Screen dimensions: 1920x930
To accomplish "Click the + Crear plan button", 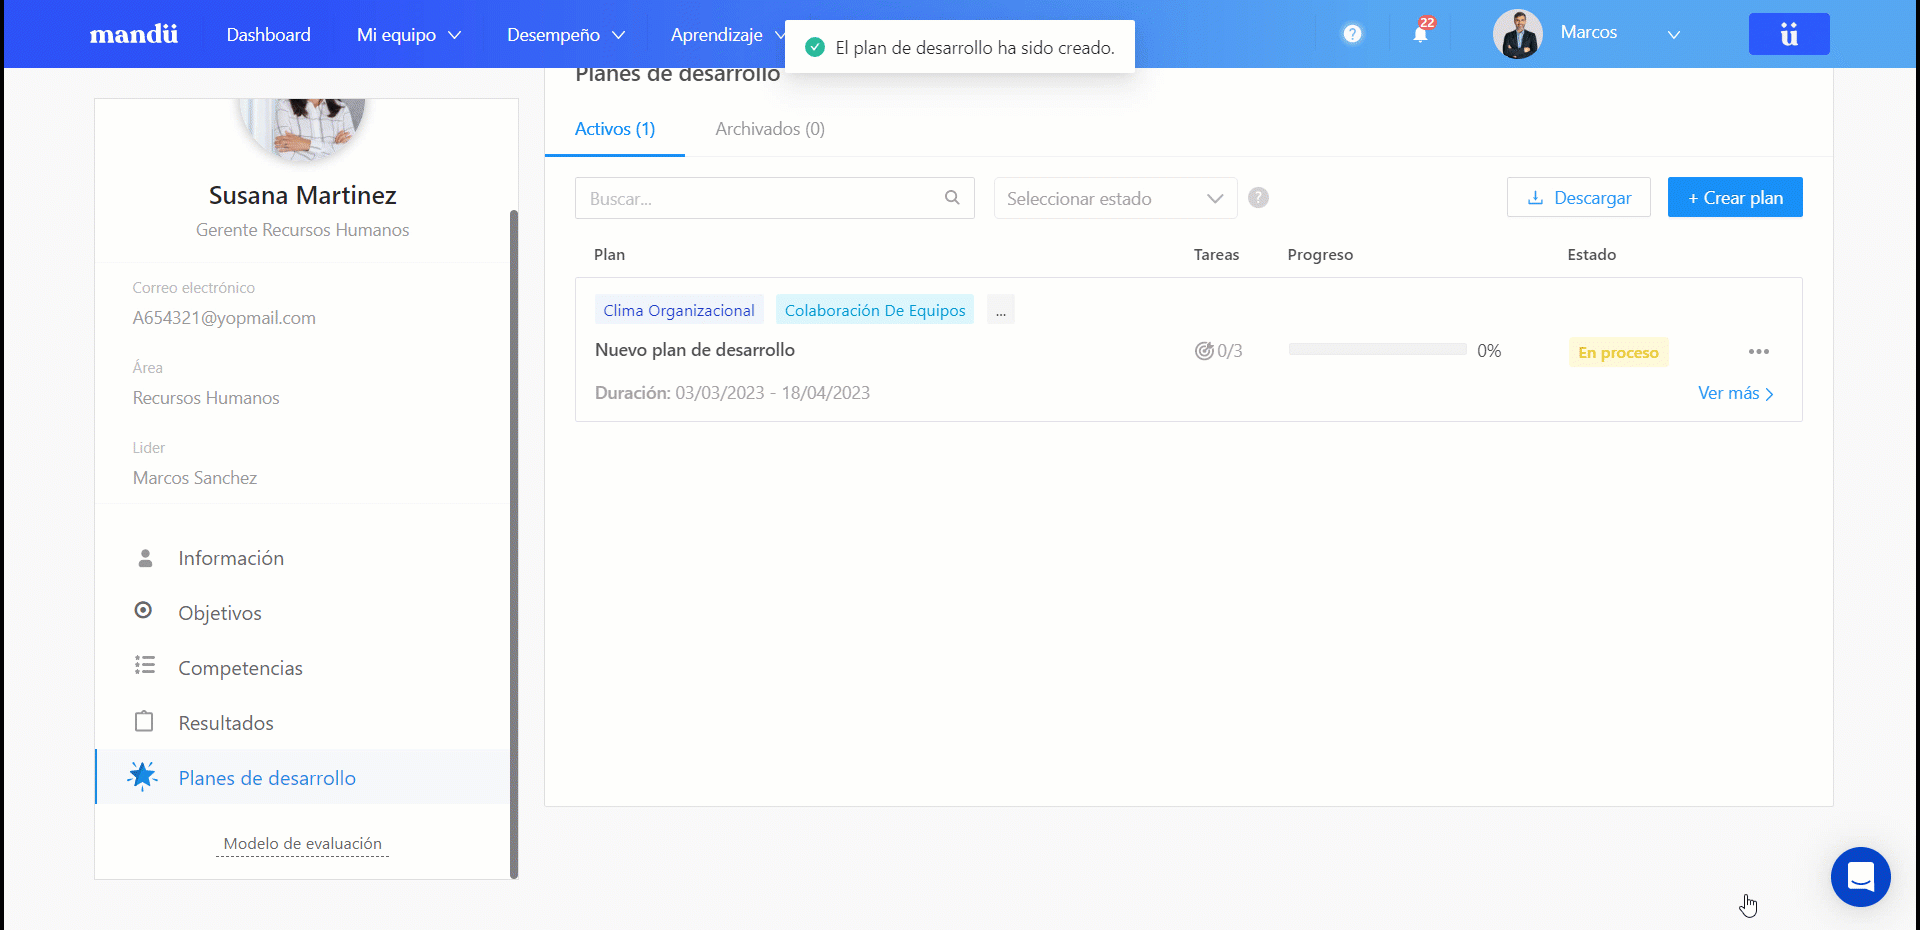I will click(x=1735, y=197).
